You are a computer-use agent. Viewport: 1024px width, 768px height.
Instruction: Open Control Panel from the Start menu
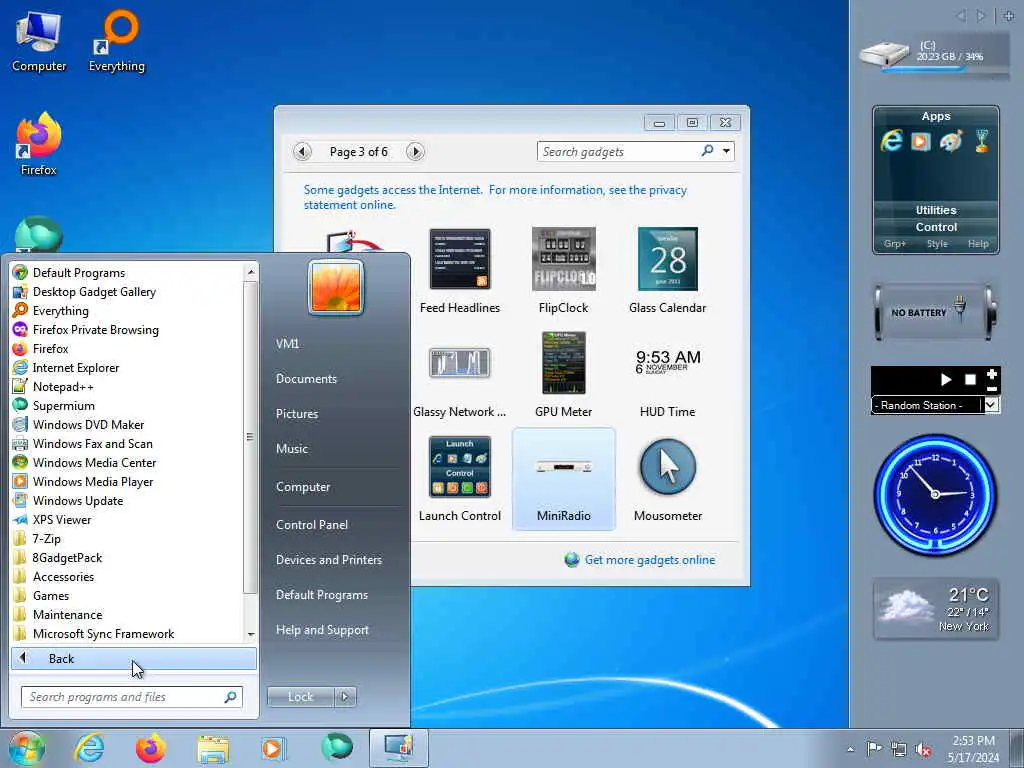click(x=312, y=524)
